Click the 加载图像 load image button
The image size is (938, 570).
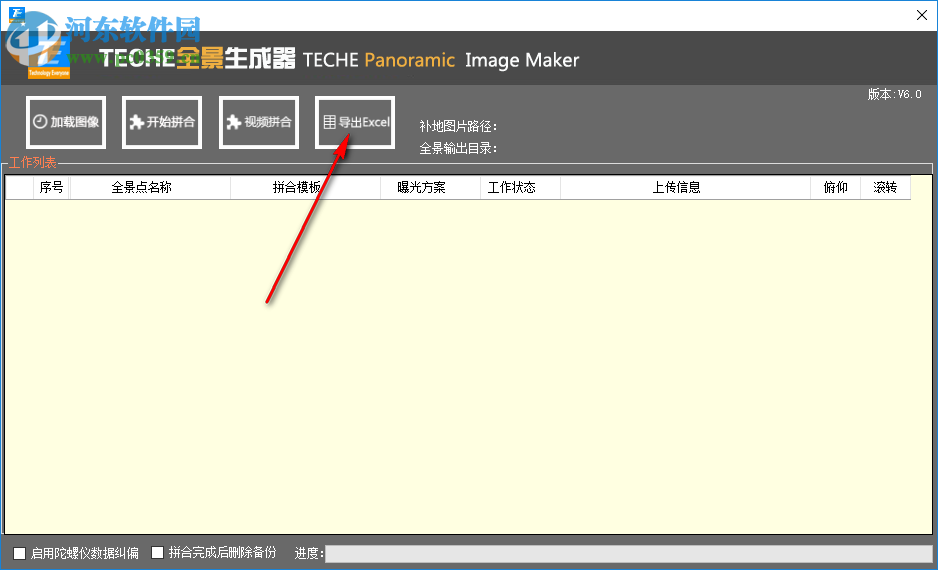coord(66,122)
